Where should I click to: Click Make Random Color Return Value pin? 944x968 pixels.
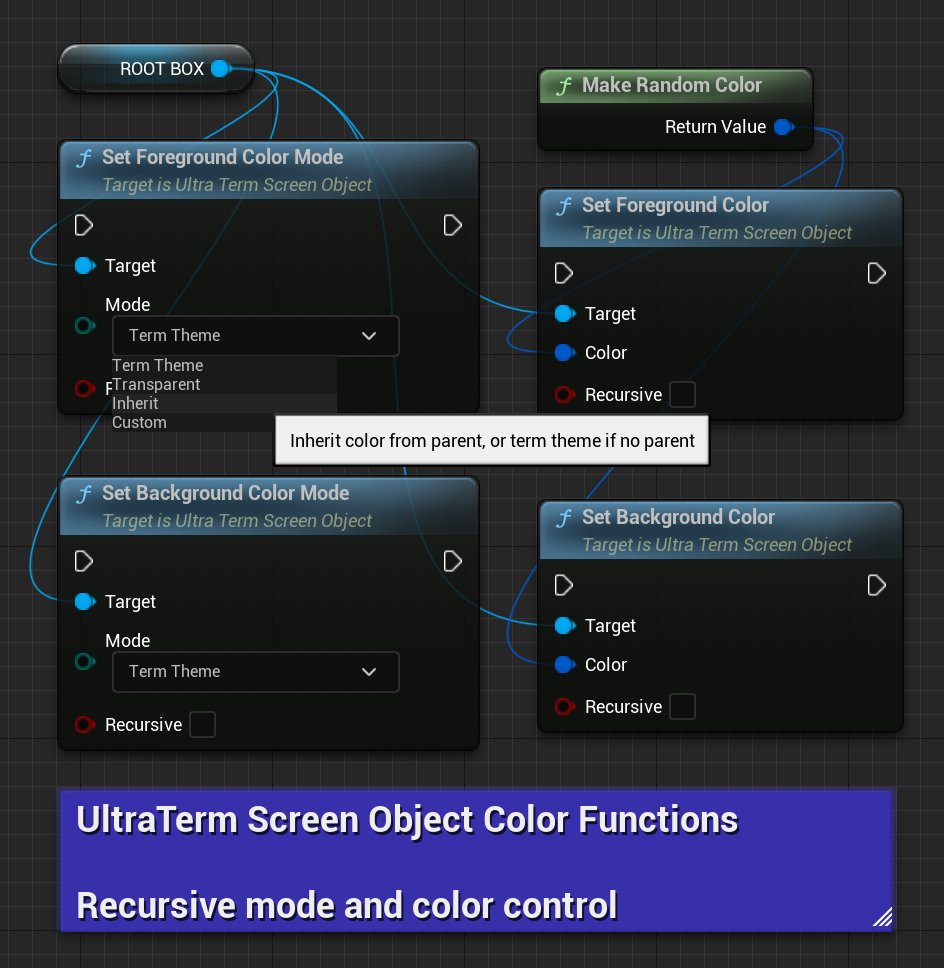[783, 127]
